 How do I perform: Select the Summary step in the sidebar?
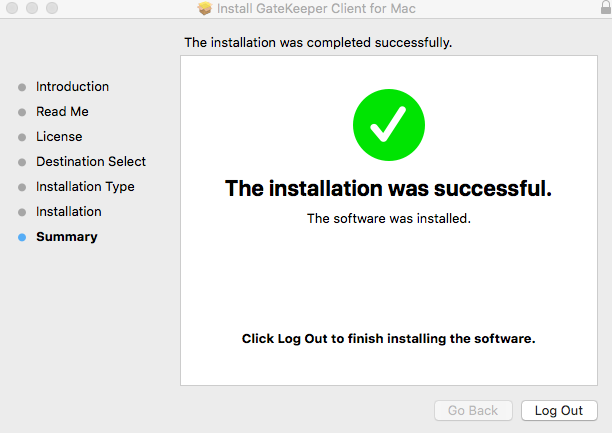click(x=67, y=237)
